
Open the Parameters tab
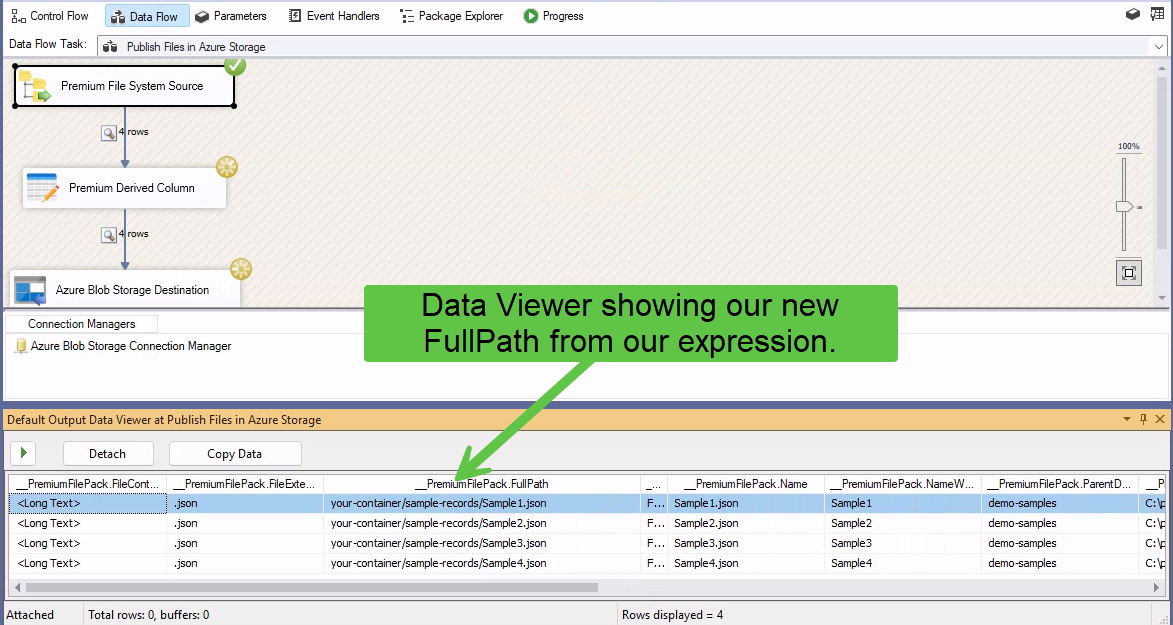[231, 16]
